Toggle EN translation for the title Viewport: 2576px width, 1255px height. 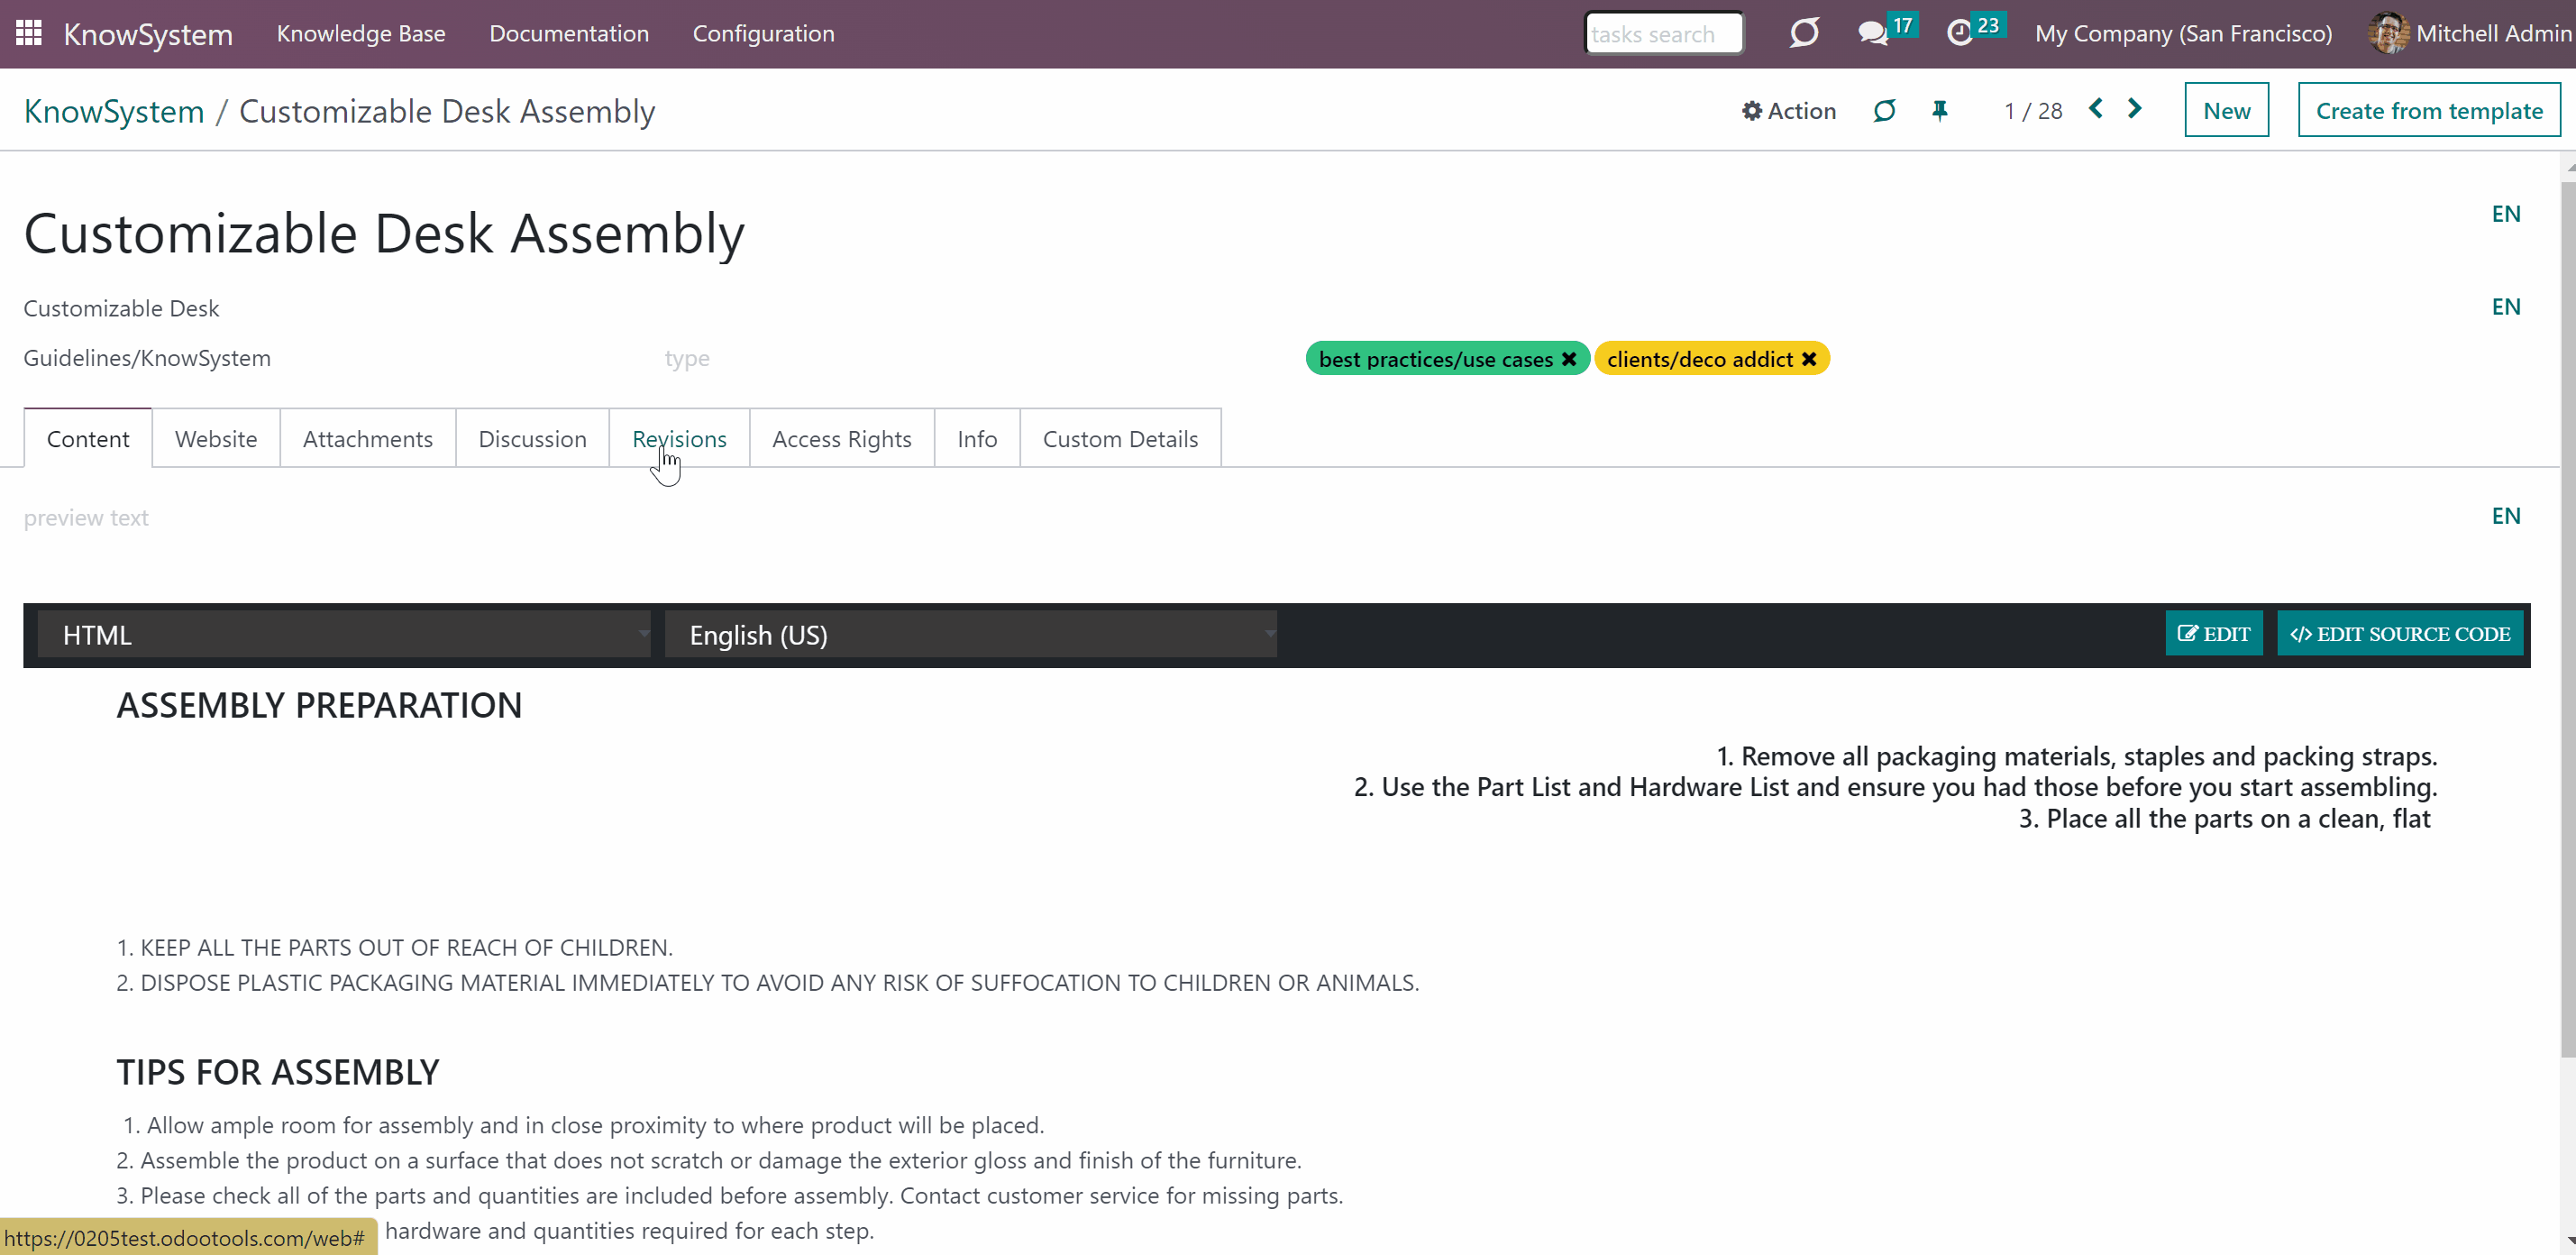[2505, 214]
